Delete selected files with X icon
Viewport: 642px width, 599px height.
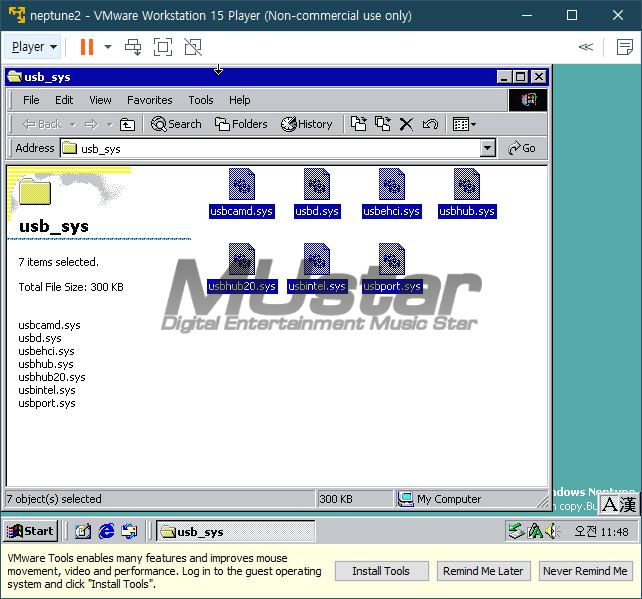(x=406, y=124)
